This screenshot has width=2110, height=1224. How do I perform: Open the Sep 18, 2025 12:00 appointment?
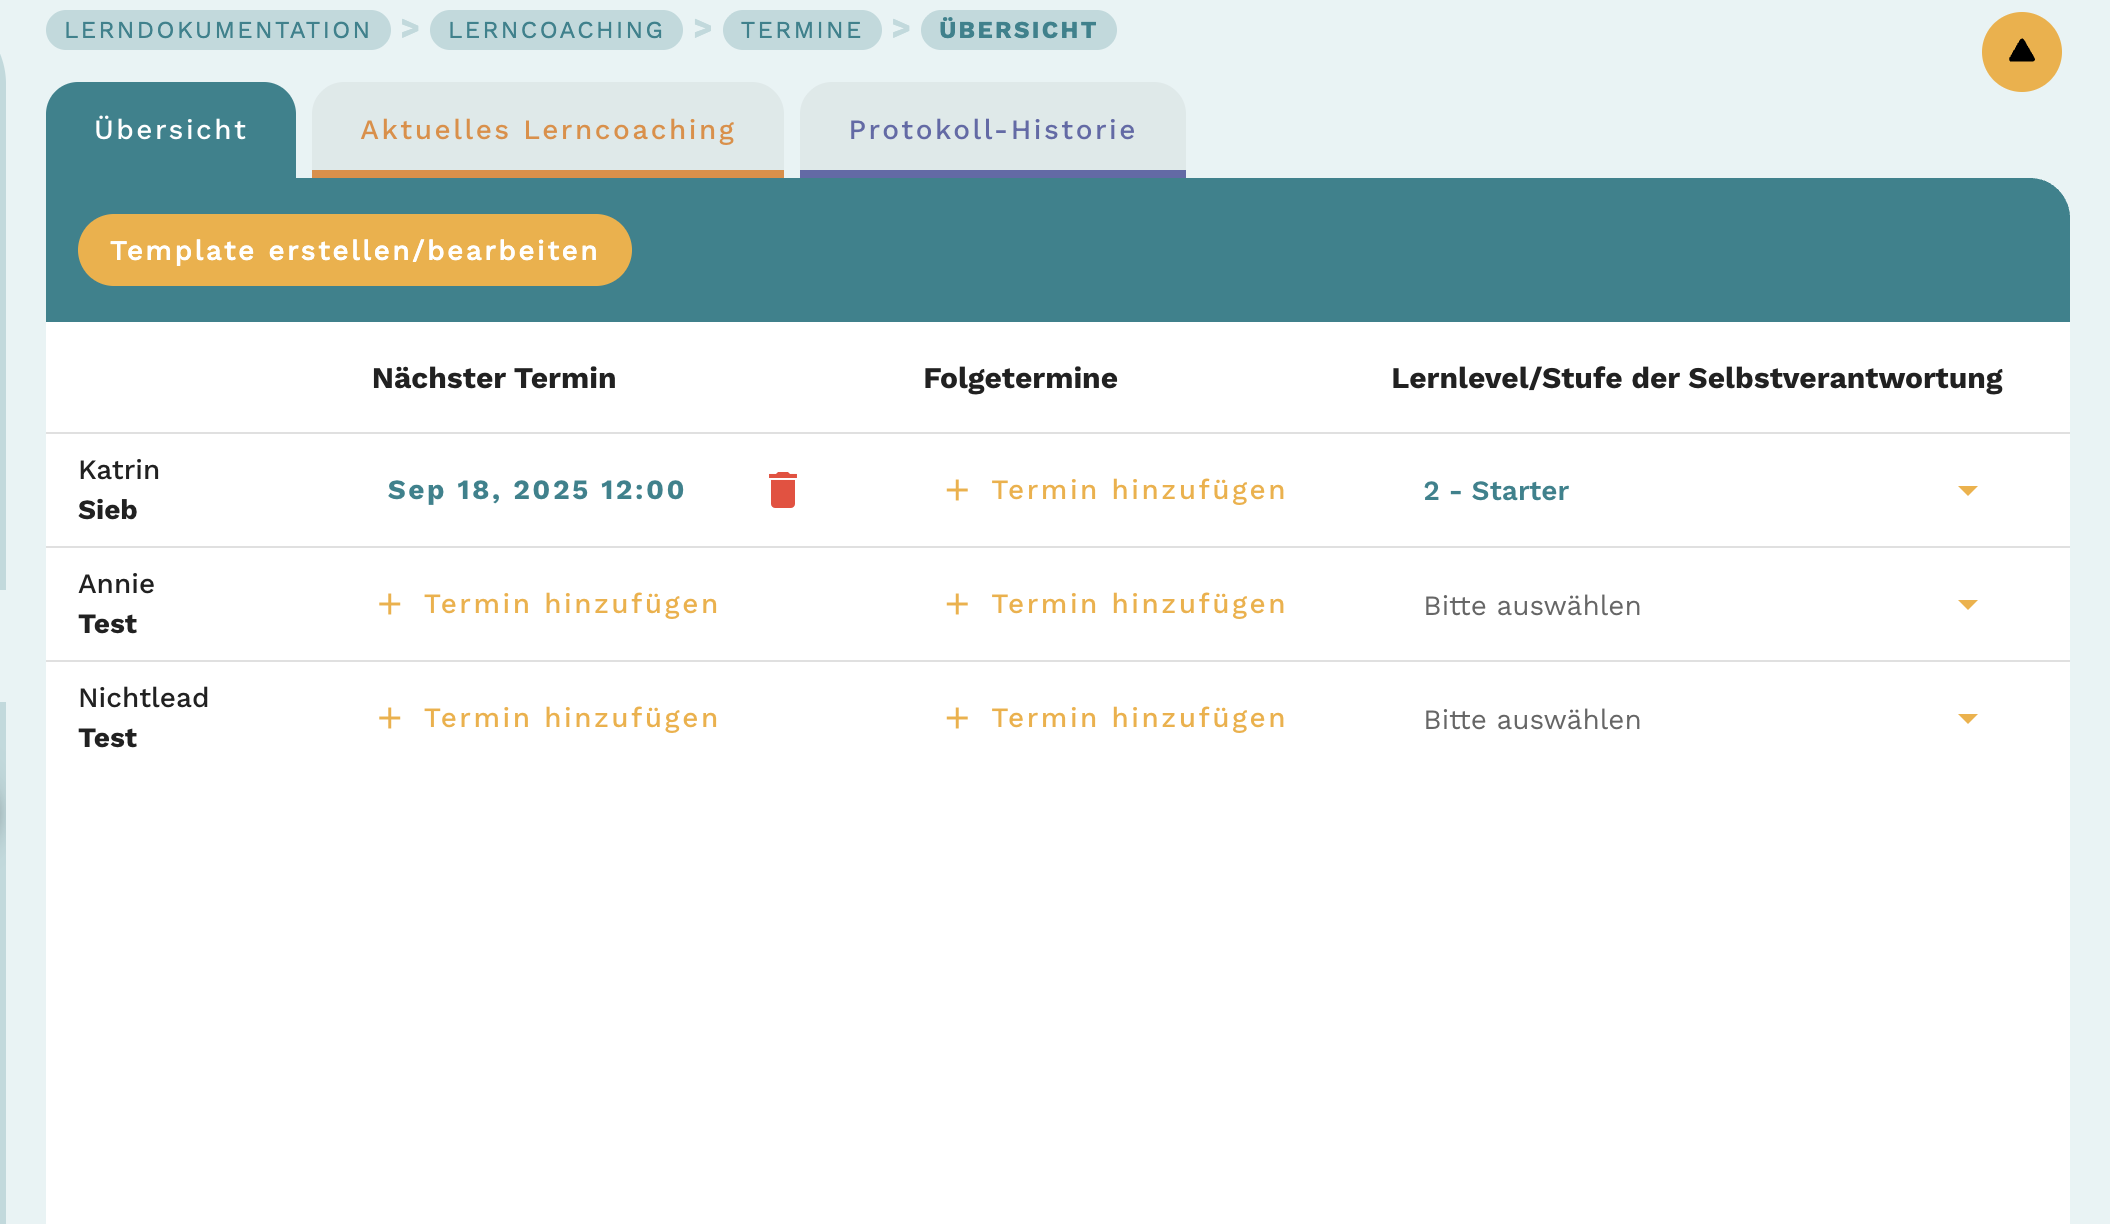point(536,490)
